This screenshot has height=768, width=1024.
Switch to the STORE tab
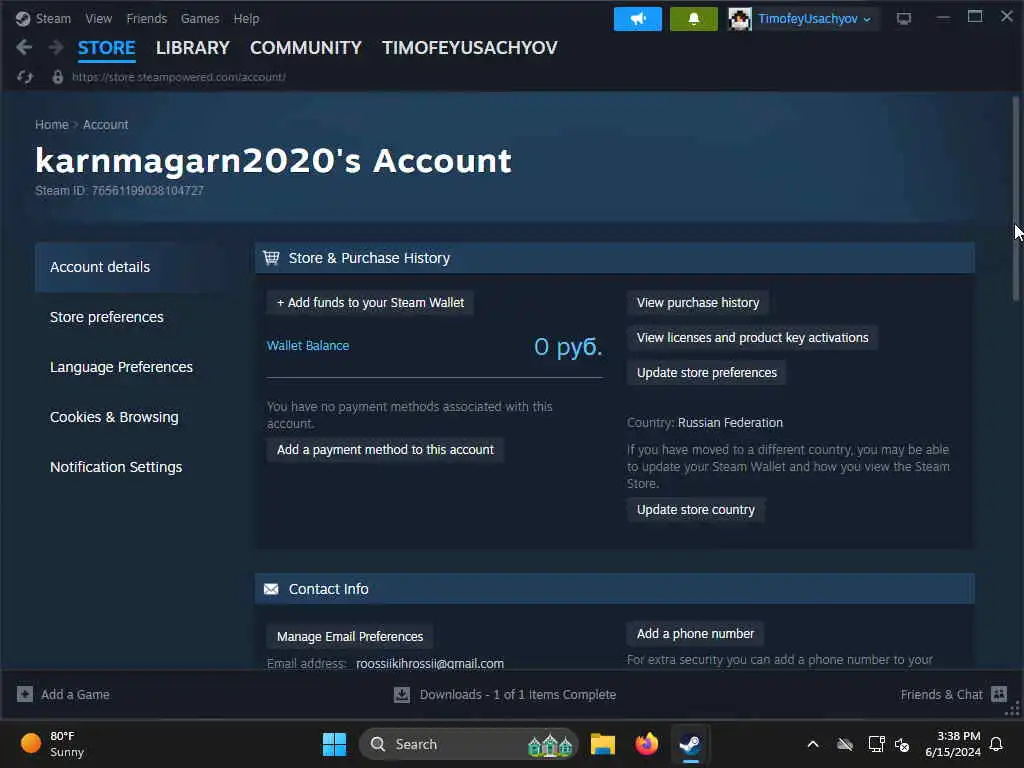click(106, 48)
